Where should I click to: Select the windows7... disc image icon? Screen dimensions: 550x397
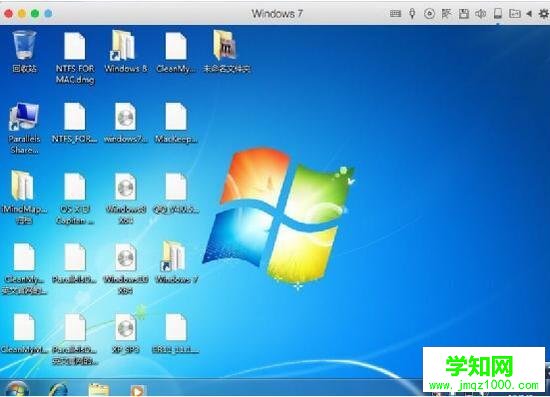(126, 122)
